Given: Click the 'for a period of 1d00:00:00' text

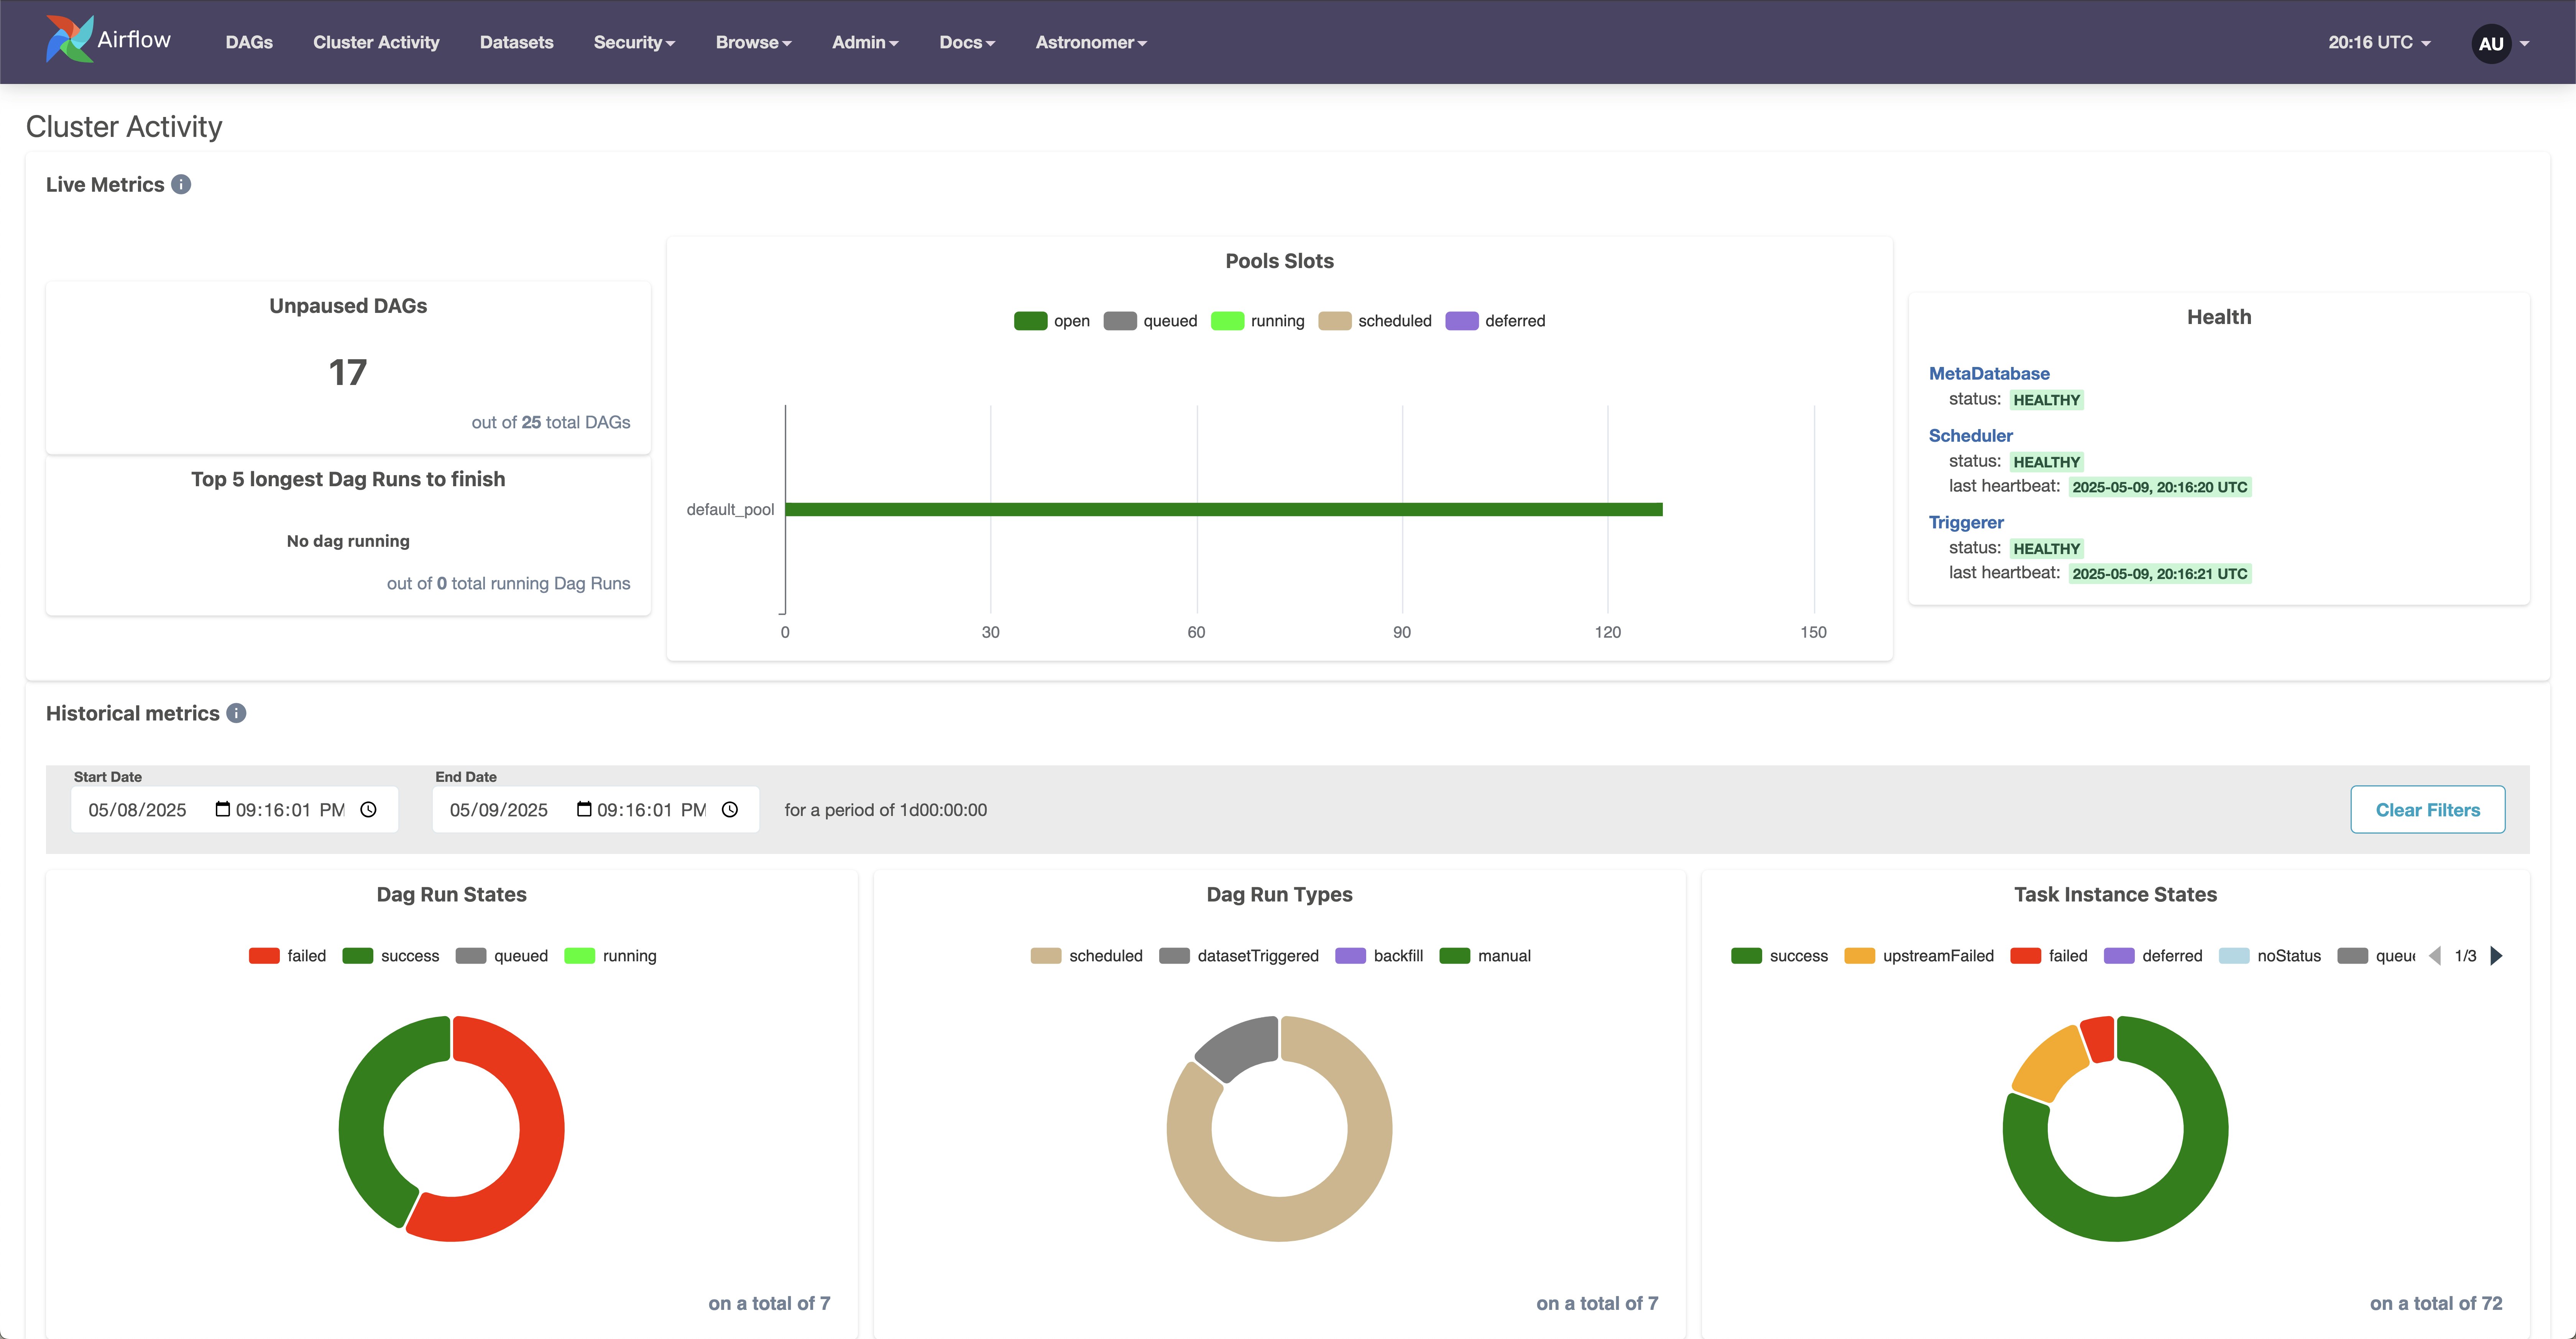Looking at the screenshot, I should [x=886, y=810].
